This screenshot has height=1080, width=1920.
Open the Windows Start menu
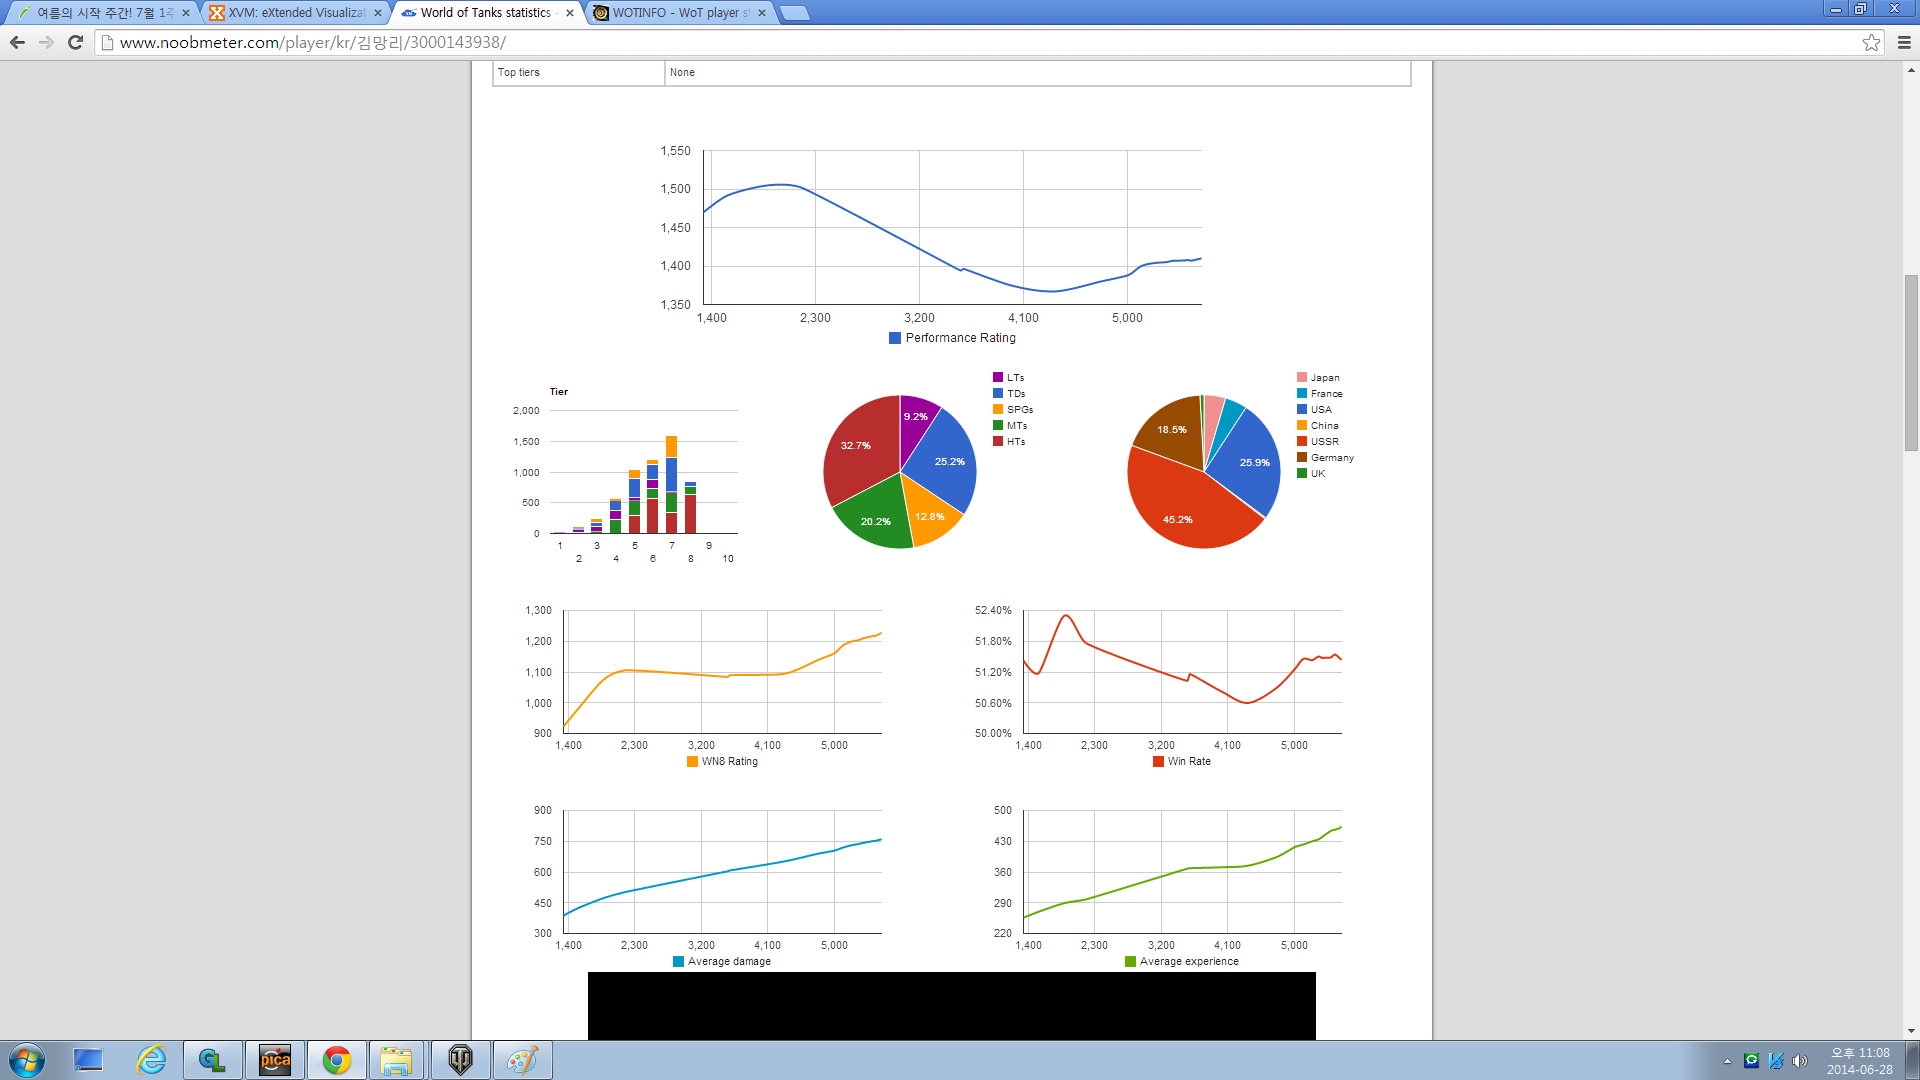pyautogui.click(x=27, y=1060)
